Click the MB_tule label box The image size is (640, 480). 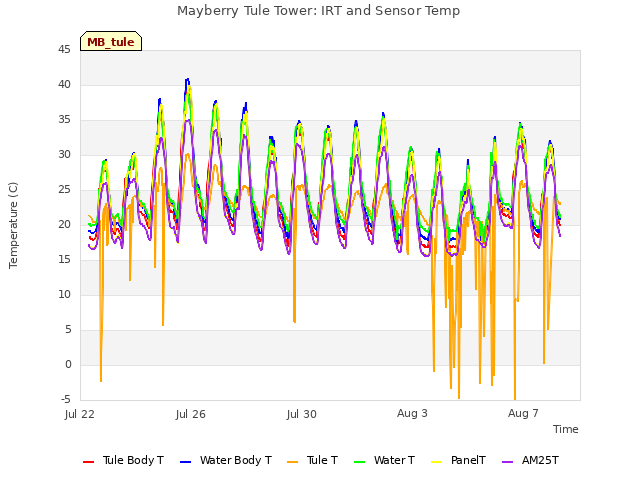pos(111,41)
